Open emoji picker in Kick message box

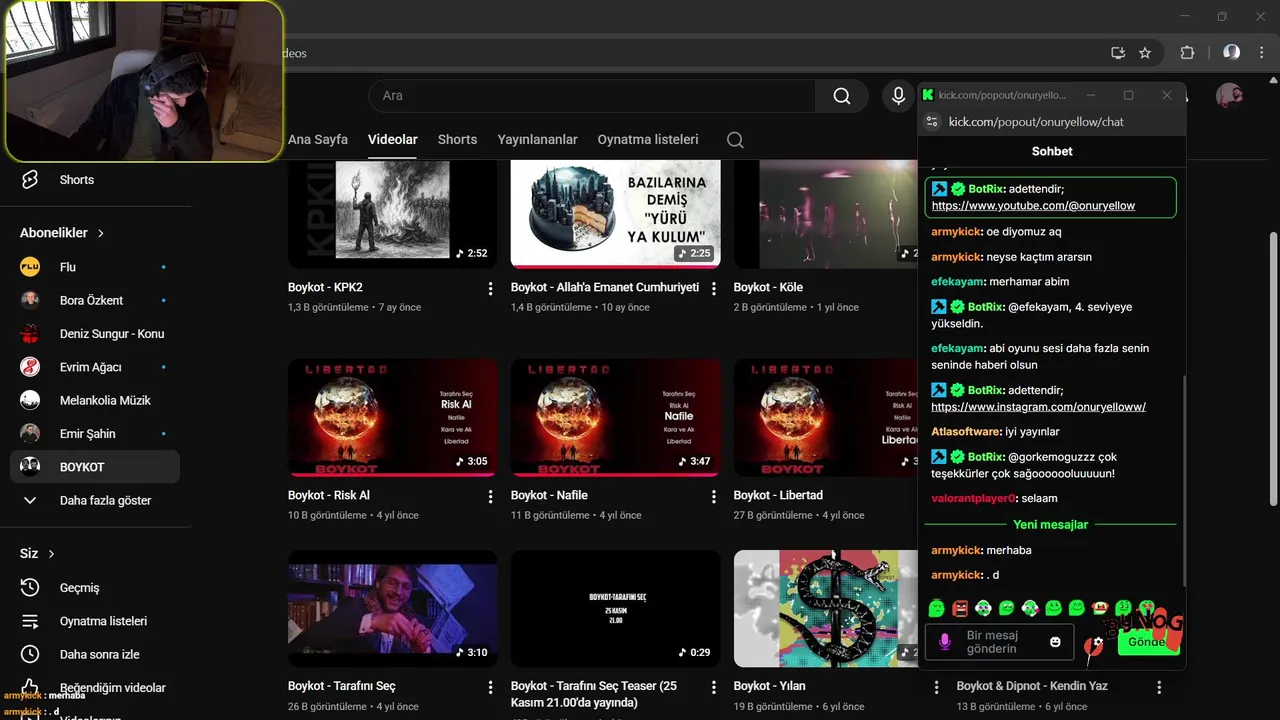tap(1055, 641)
